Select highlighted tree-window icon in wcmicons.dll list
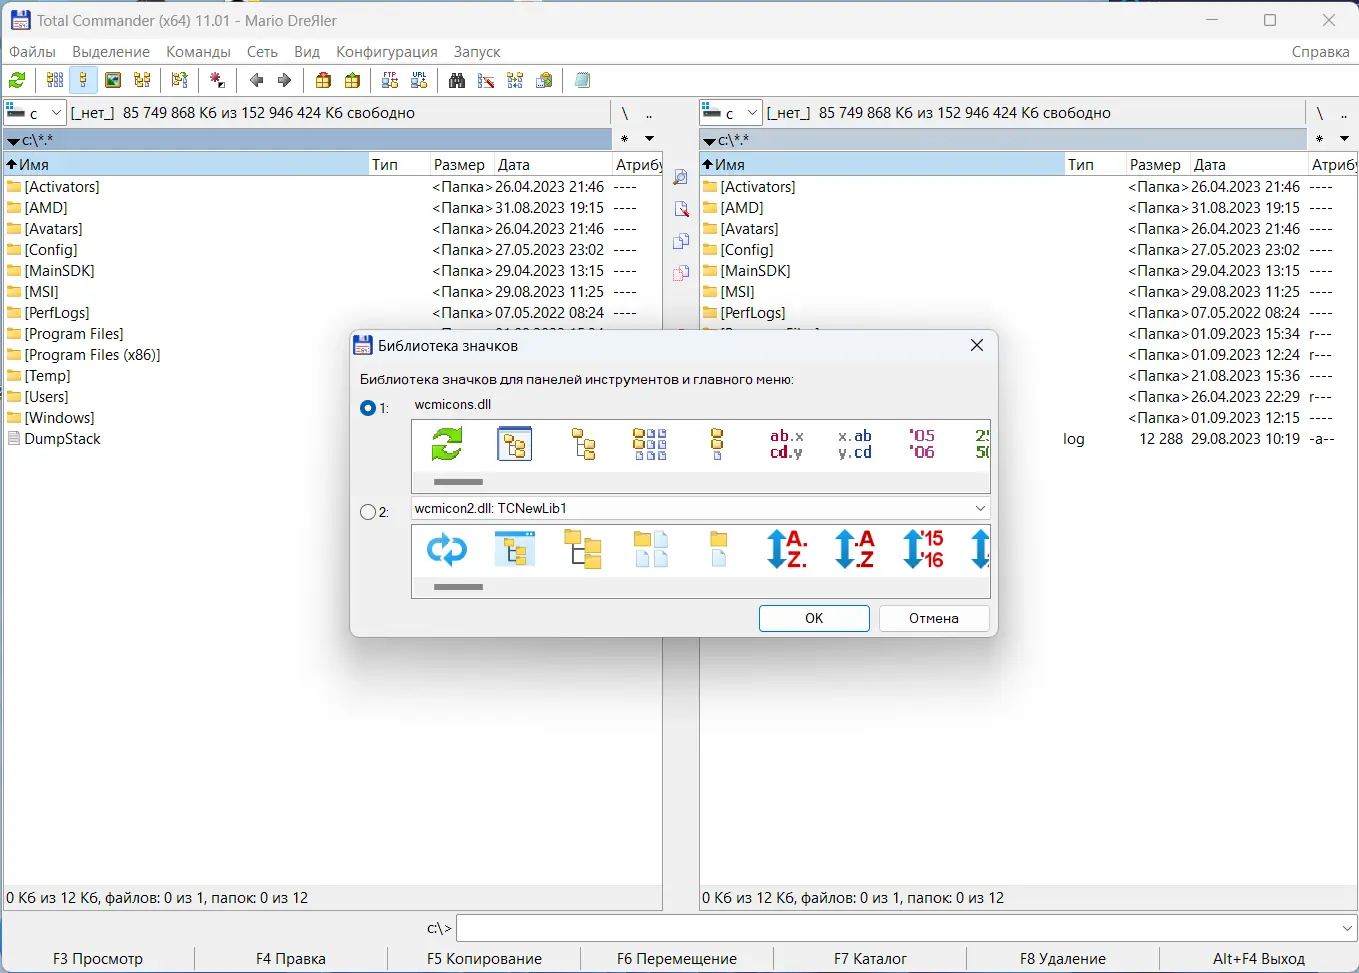This screenshot has height=973, width=1359. [515, 443]
